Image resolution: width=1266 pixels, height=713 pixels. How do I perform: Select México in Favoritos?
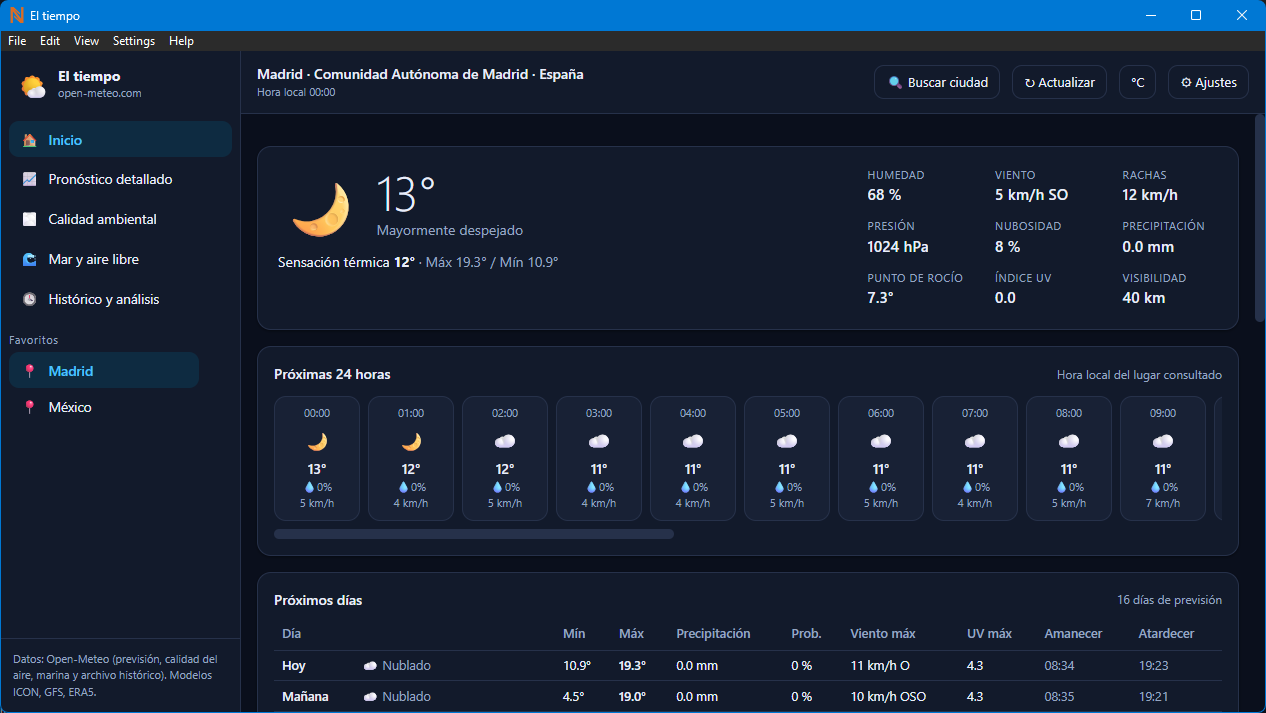[x=104, y=407]
